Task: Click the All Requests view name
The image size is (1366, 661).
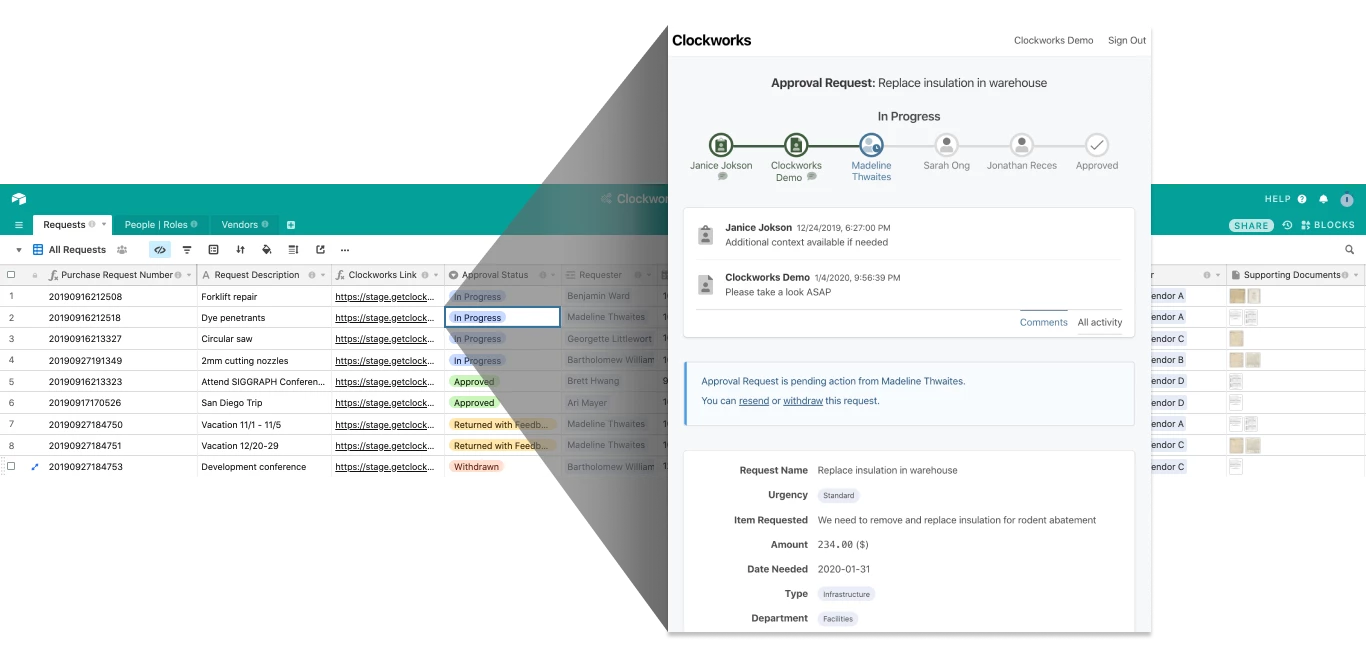Action: [x=77, y=250]
